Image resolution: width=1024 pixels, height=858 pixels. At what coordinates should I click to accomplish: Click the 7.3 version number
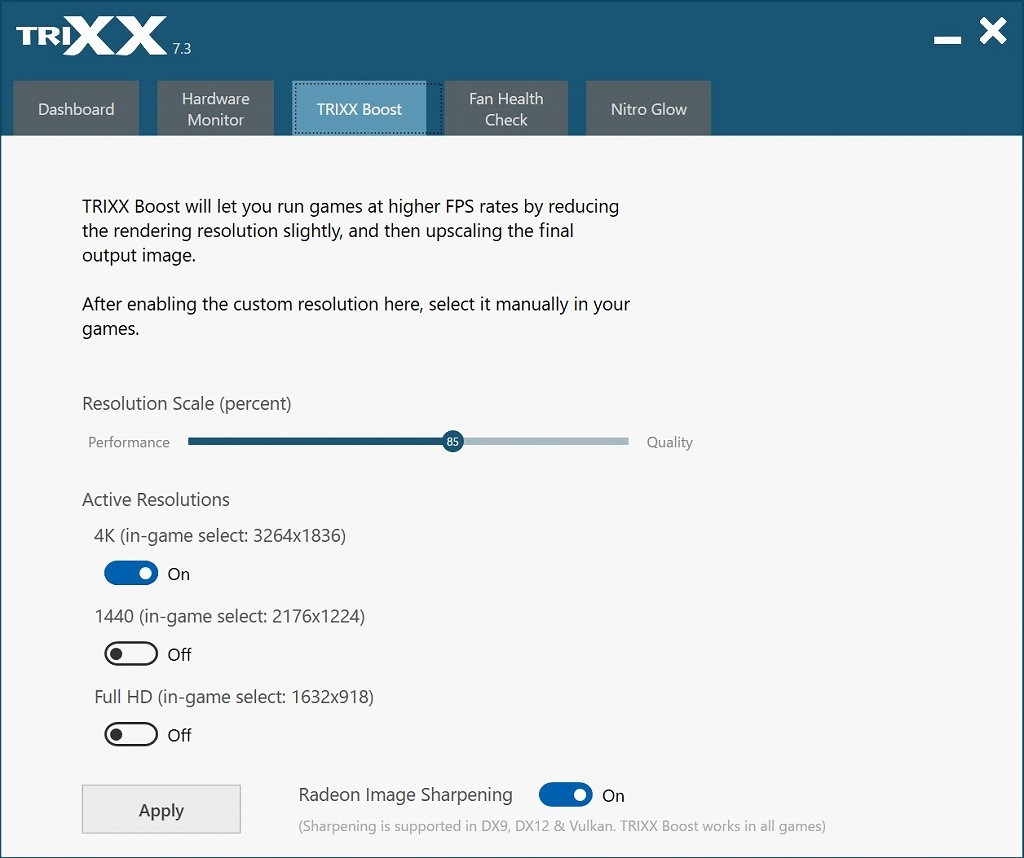182,48
